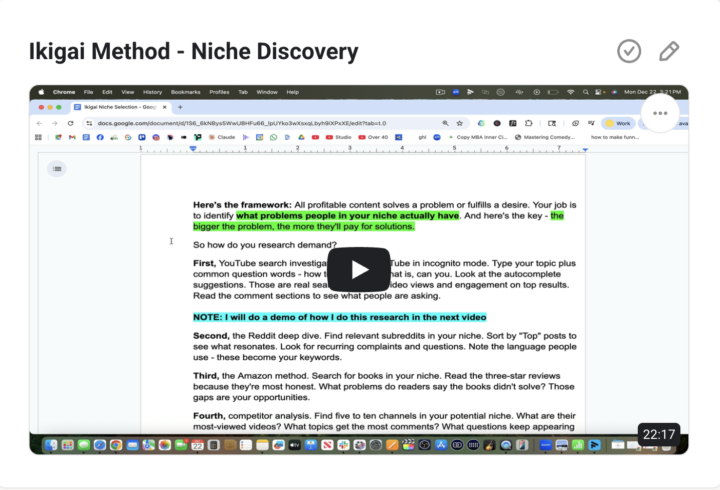Open the Profiles menu
The height and width of the screenshot is (490, 720).
[x=219, y=92]
